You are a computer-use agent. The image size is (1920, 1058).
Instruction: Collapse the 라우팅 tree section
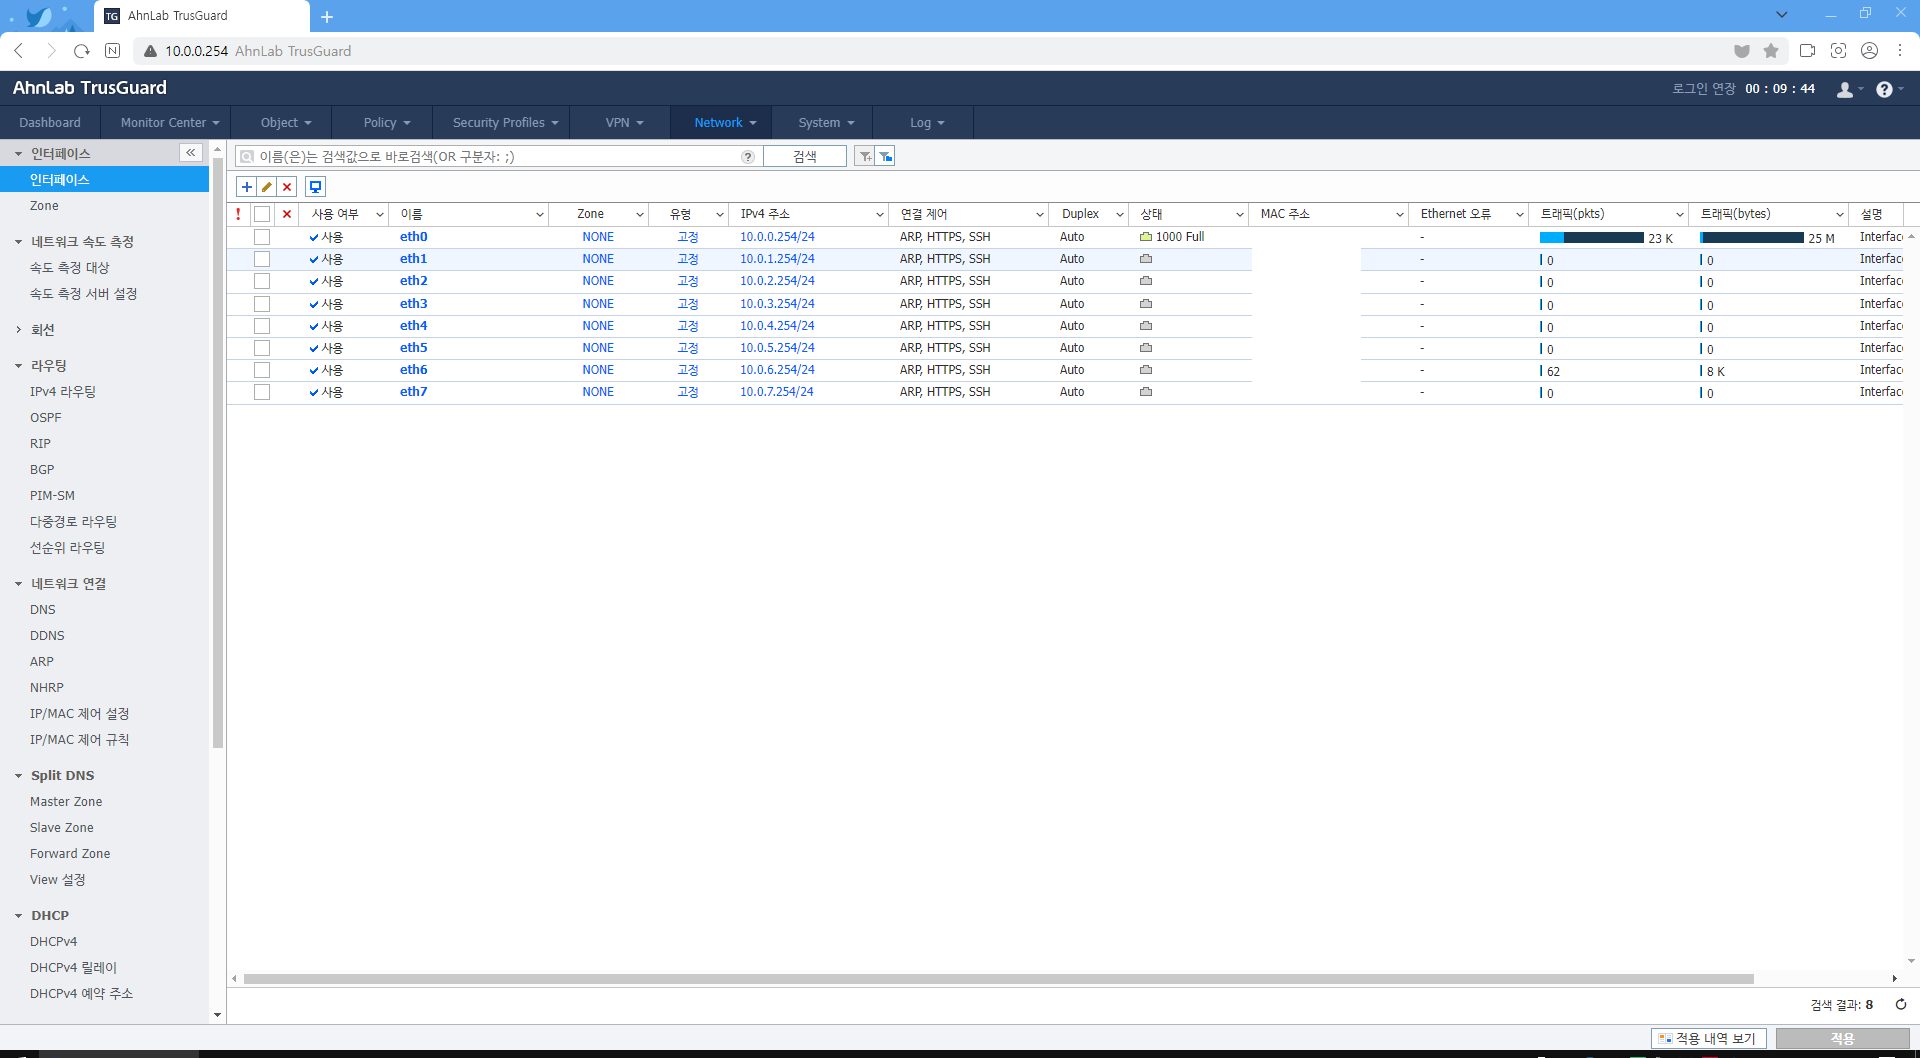pyautogui.click(x=18, y=366)
